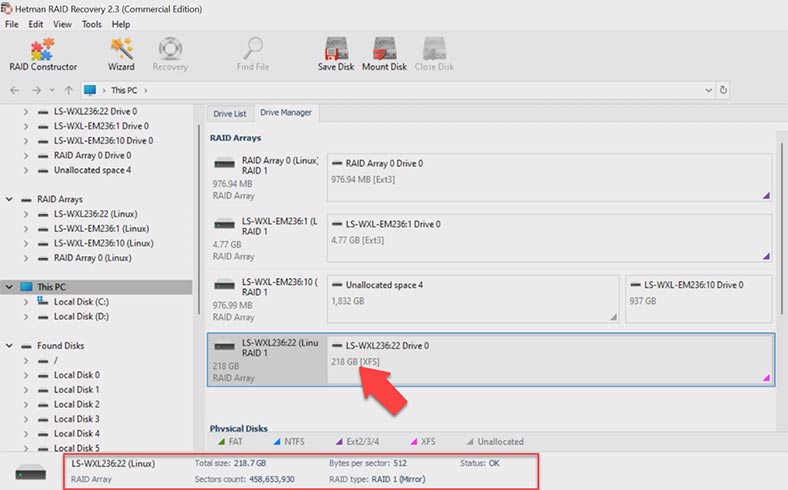Go forward with the navigation arrow
788x490 pixels.
(36, 90)
